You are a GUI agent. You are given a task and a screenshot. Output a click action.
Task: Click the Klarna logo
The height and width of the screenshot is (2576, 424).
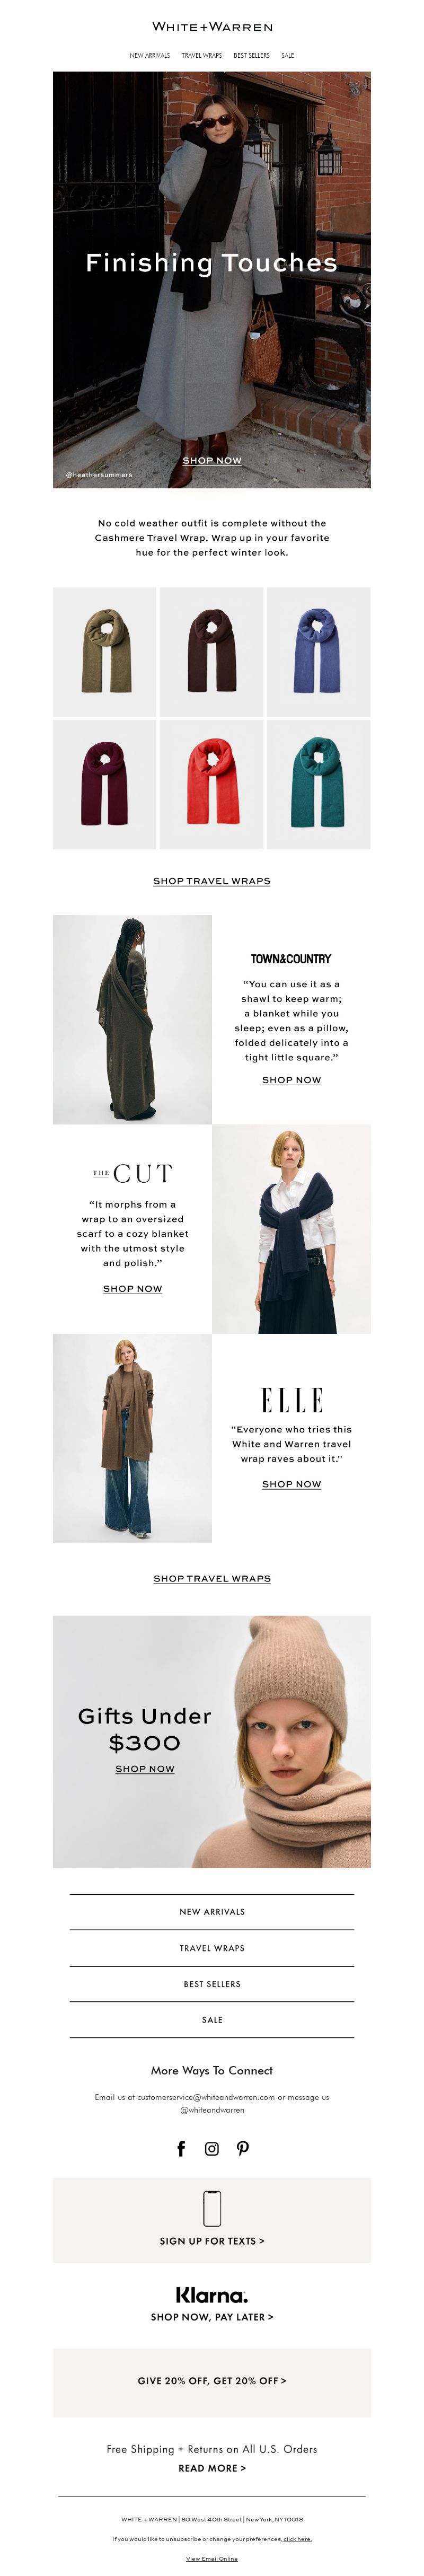coord(212,2295)
